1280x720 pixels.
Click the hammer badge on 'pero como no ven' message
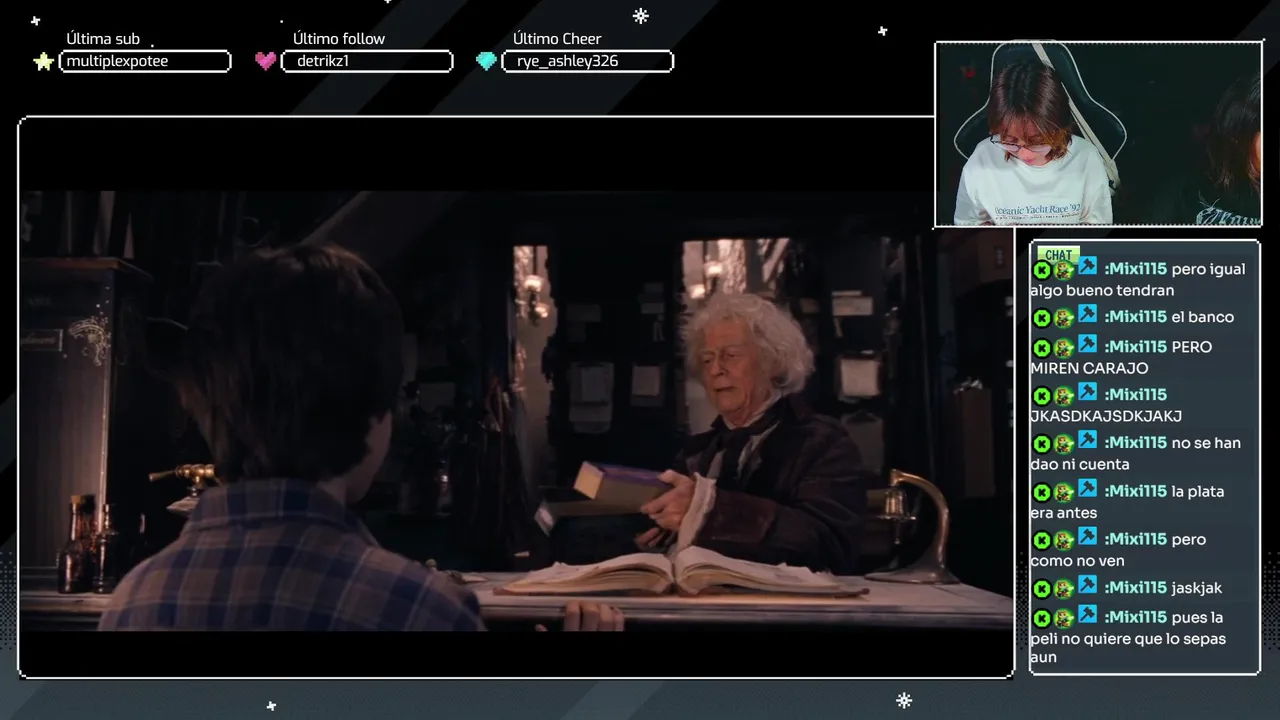[1087, 537]
